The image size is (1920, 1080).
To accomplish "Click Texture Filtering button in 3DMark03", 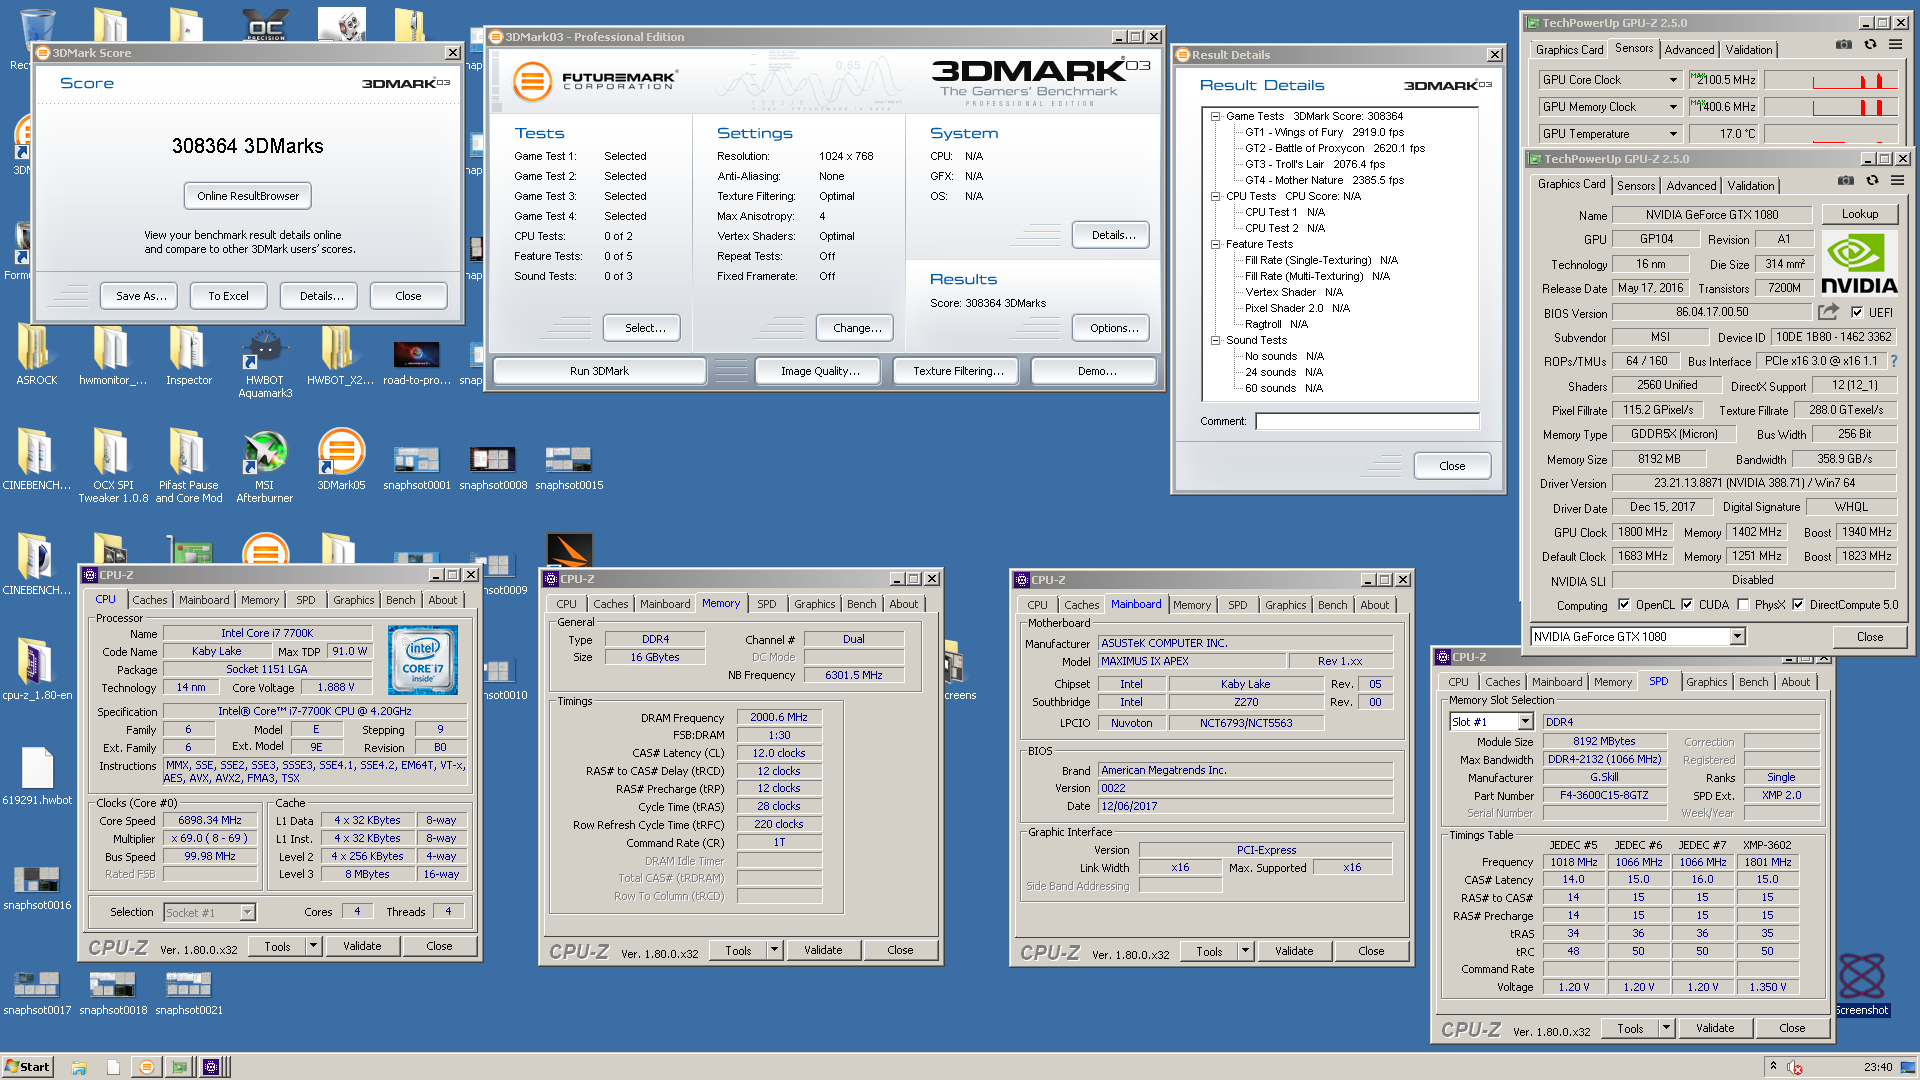I will (x=957, y=371).
